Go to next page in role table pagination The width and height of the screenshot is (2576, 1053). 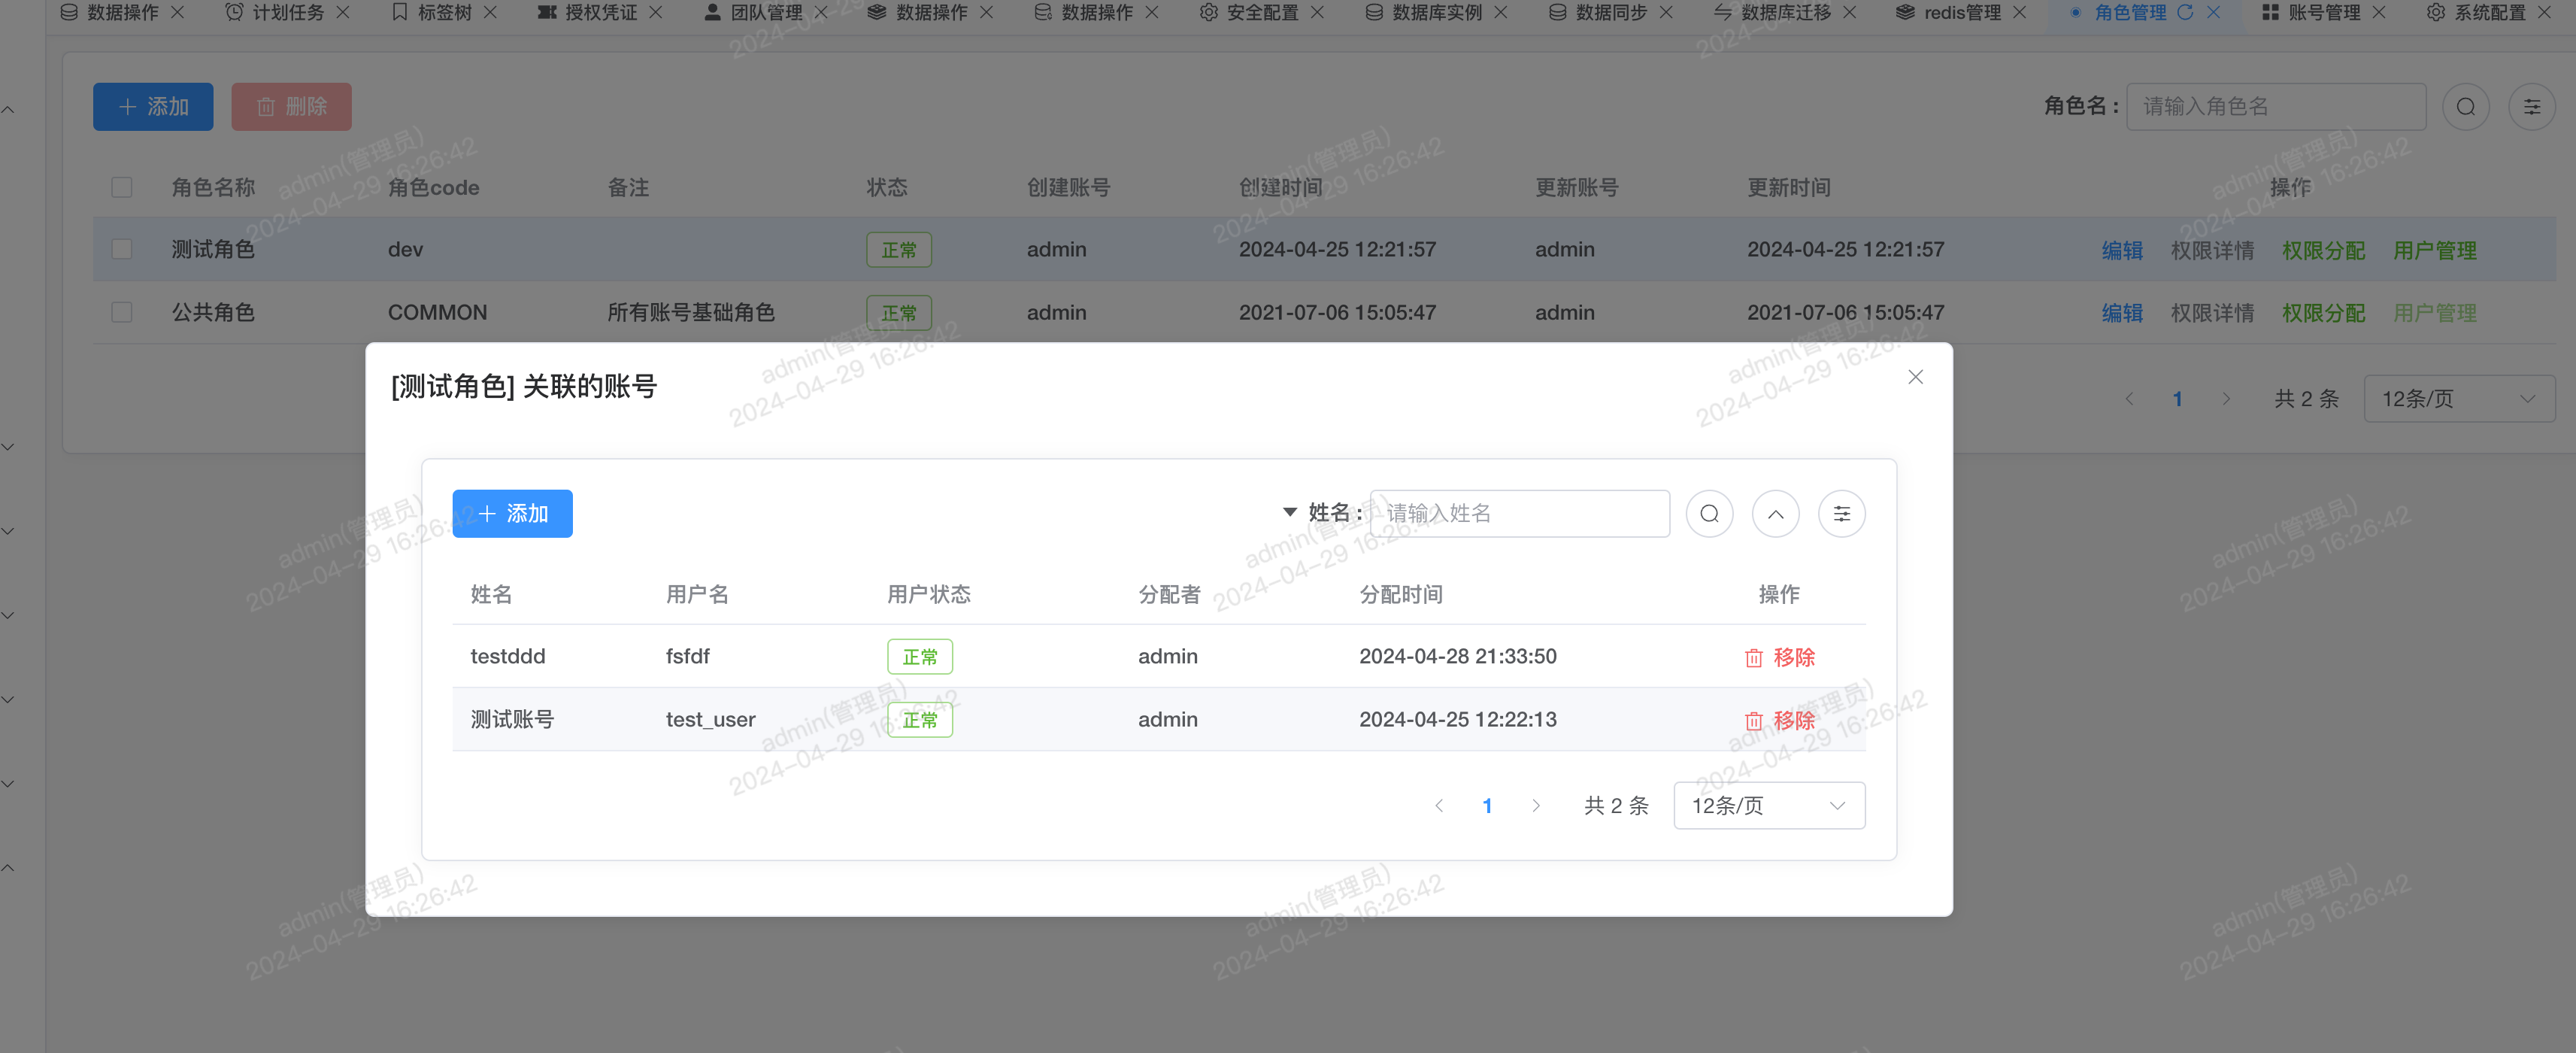pos(2226,399)
